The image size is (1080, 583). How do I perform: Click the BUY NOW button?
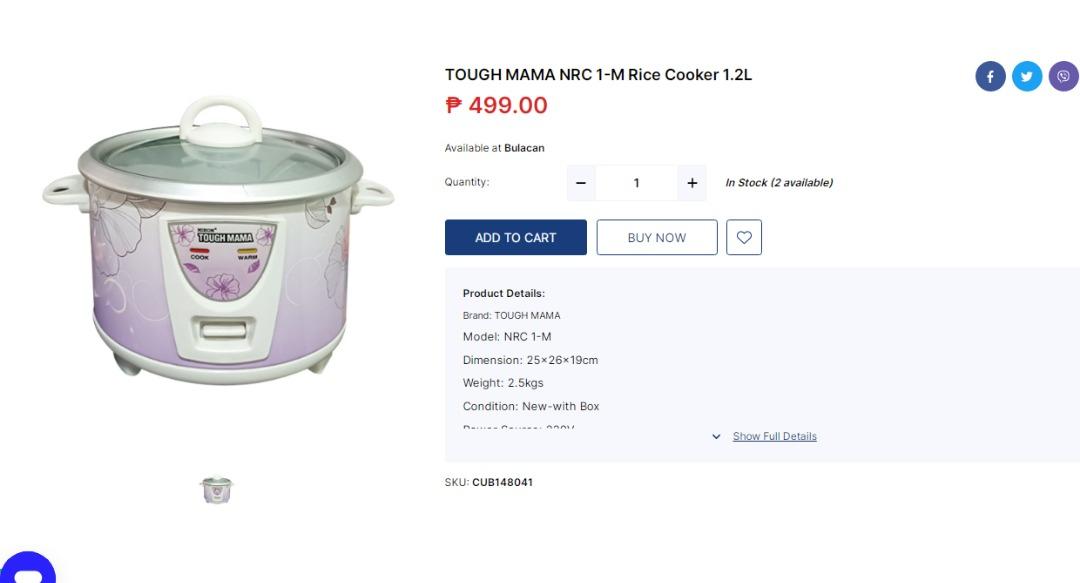click(x=656, y=237)
